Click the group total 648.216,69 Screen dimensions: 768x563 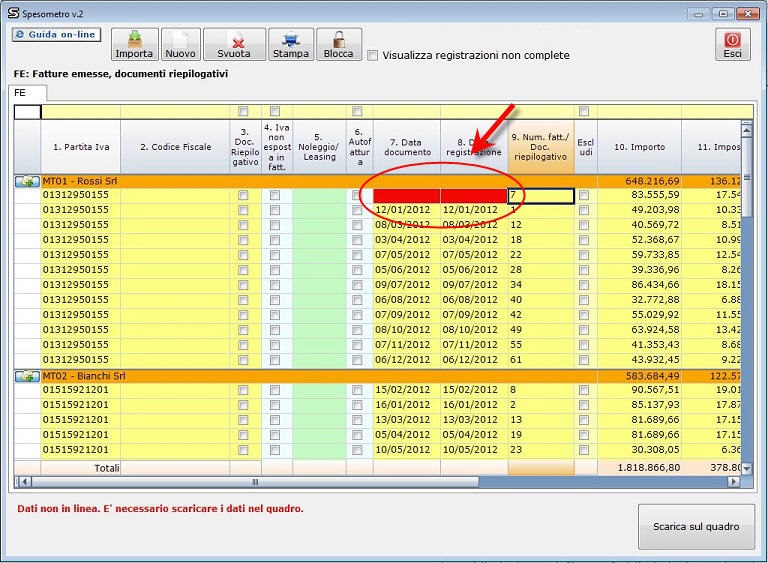click(x=652, y=181)
